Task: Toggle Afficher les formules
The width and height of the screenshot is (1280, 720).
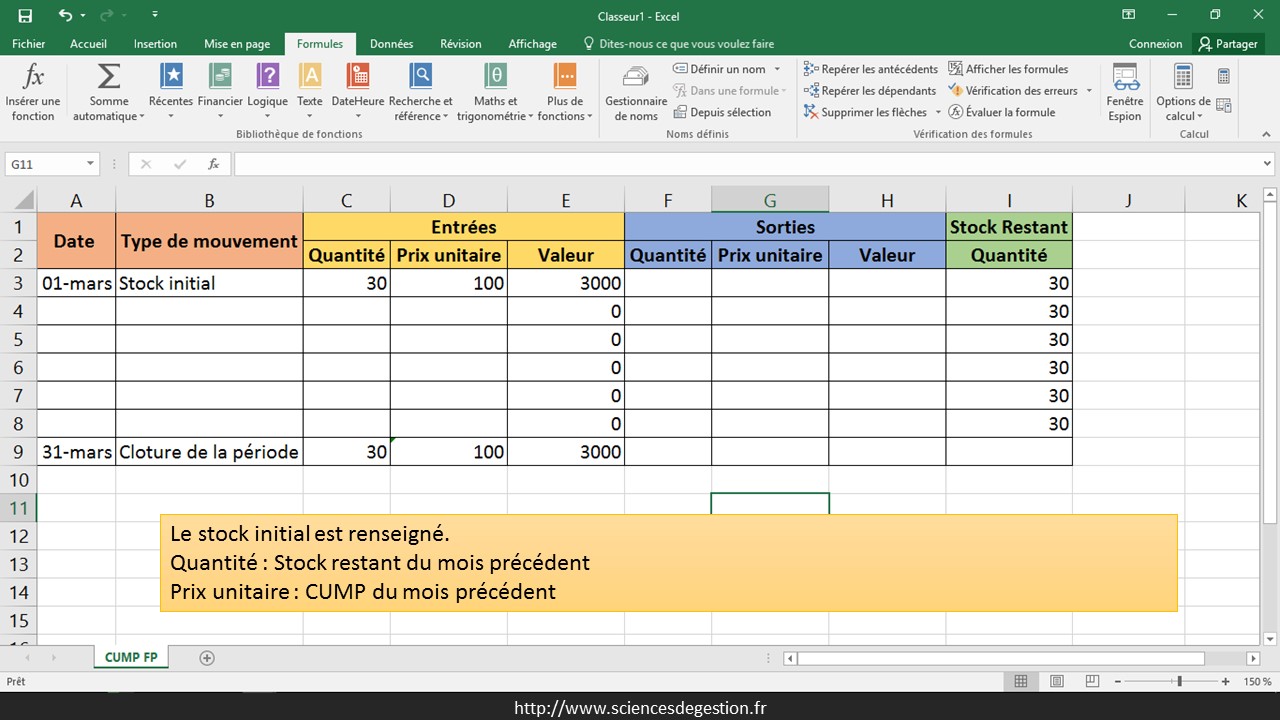Action: (1008, 69)
